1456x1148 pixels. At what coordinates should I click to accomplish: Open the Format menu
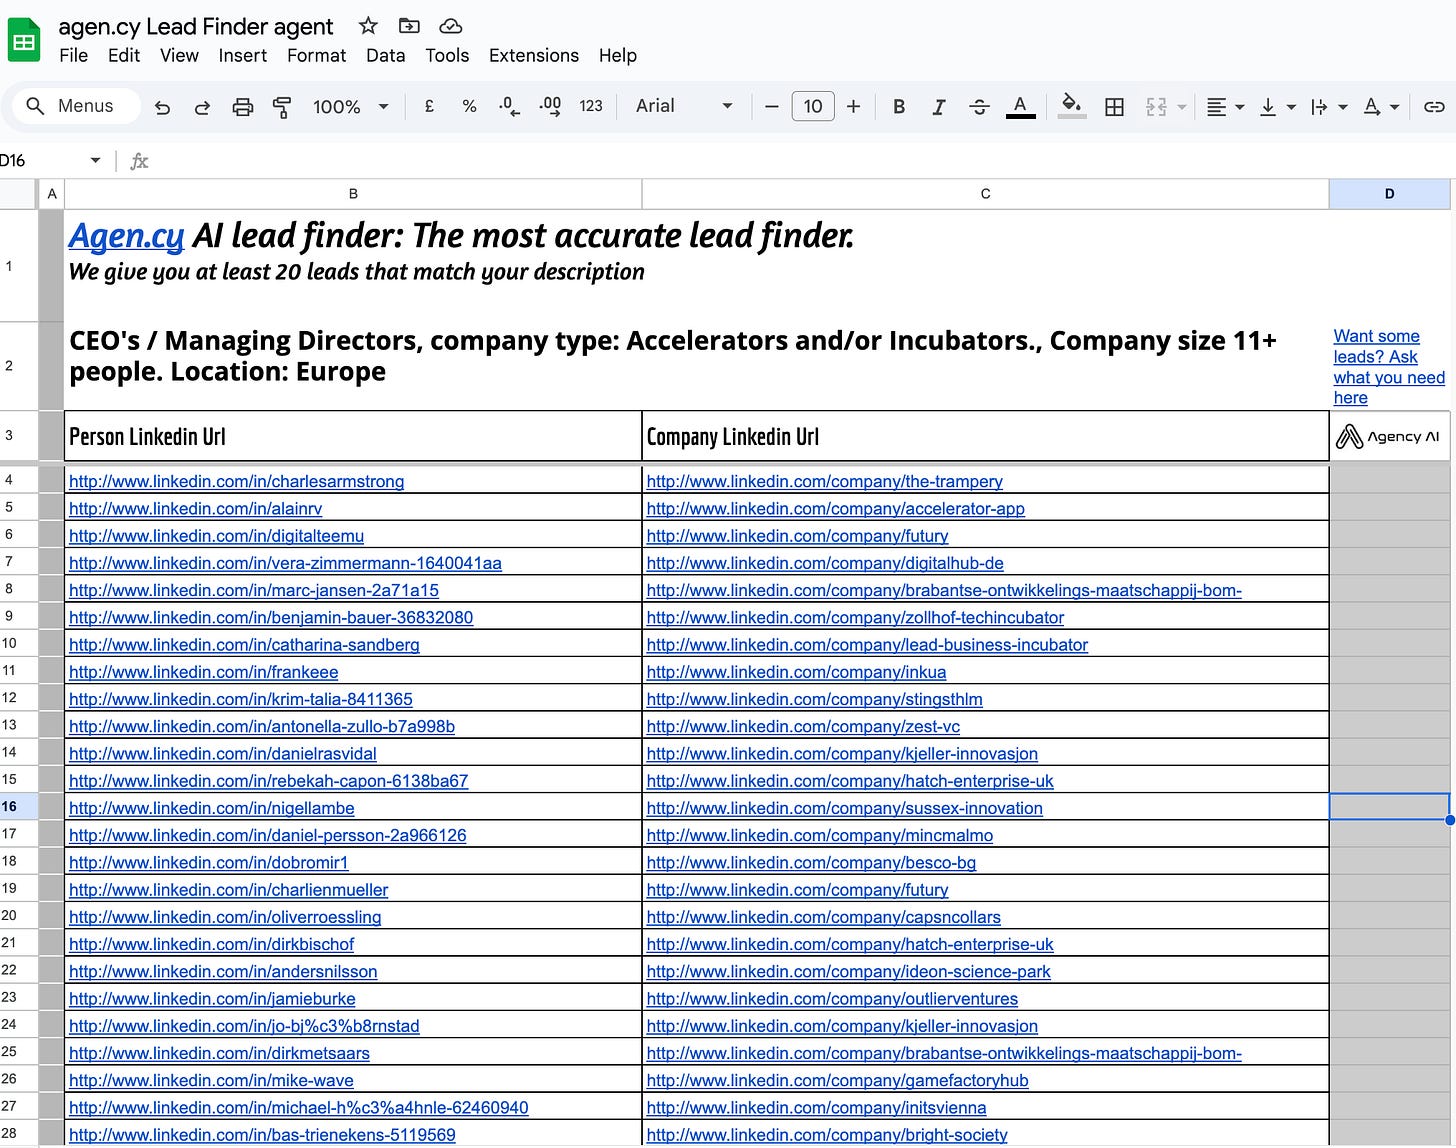[x=316, y=55]
